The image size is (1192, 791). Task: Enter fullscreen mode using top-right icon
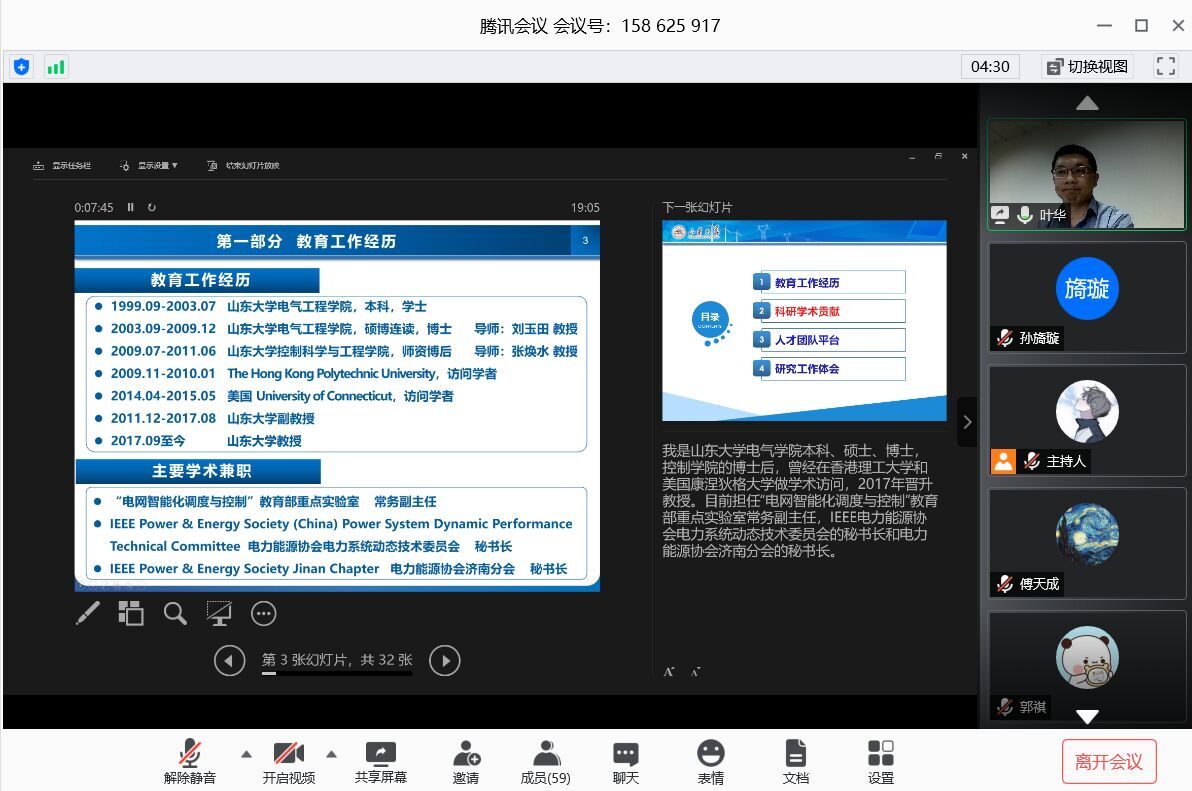tap(1165, 66)
